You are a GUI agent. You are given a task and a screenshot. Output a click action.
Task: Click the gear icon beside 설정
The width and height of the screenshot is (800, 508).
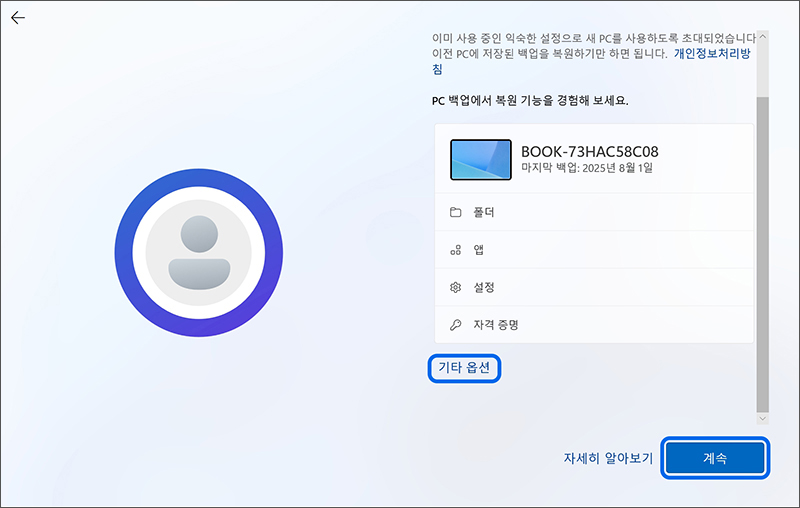[x=456, y=288]
